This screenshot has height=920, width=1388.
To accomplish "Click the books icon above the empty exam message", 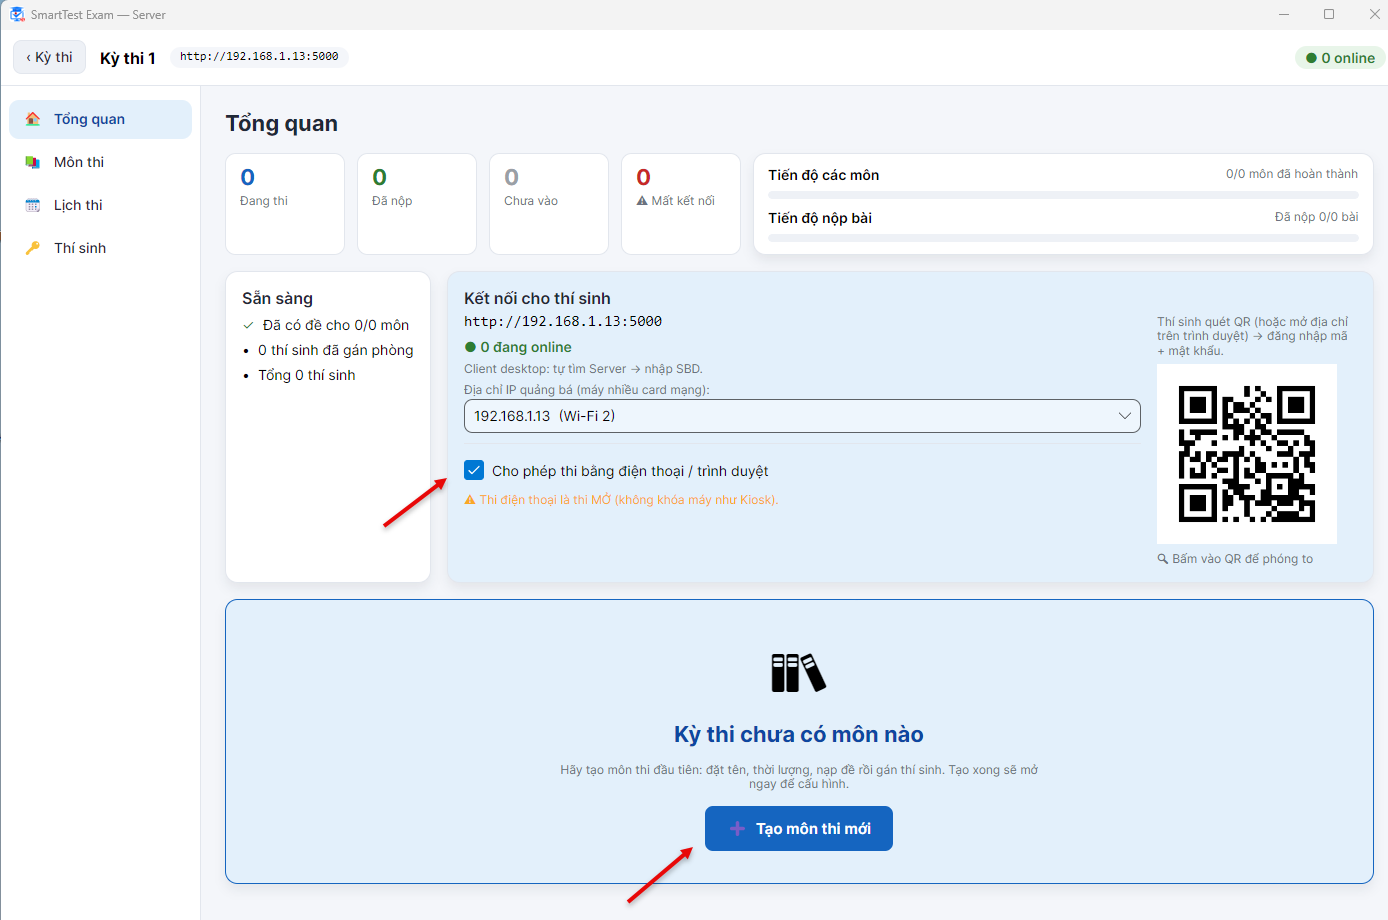I will pyautogui.click(x=798, y=672).
